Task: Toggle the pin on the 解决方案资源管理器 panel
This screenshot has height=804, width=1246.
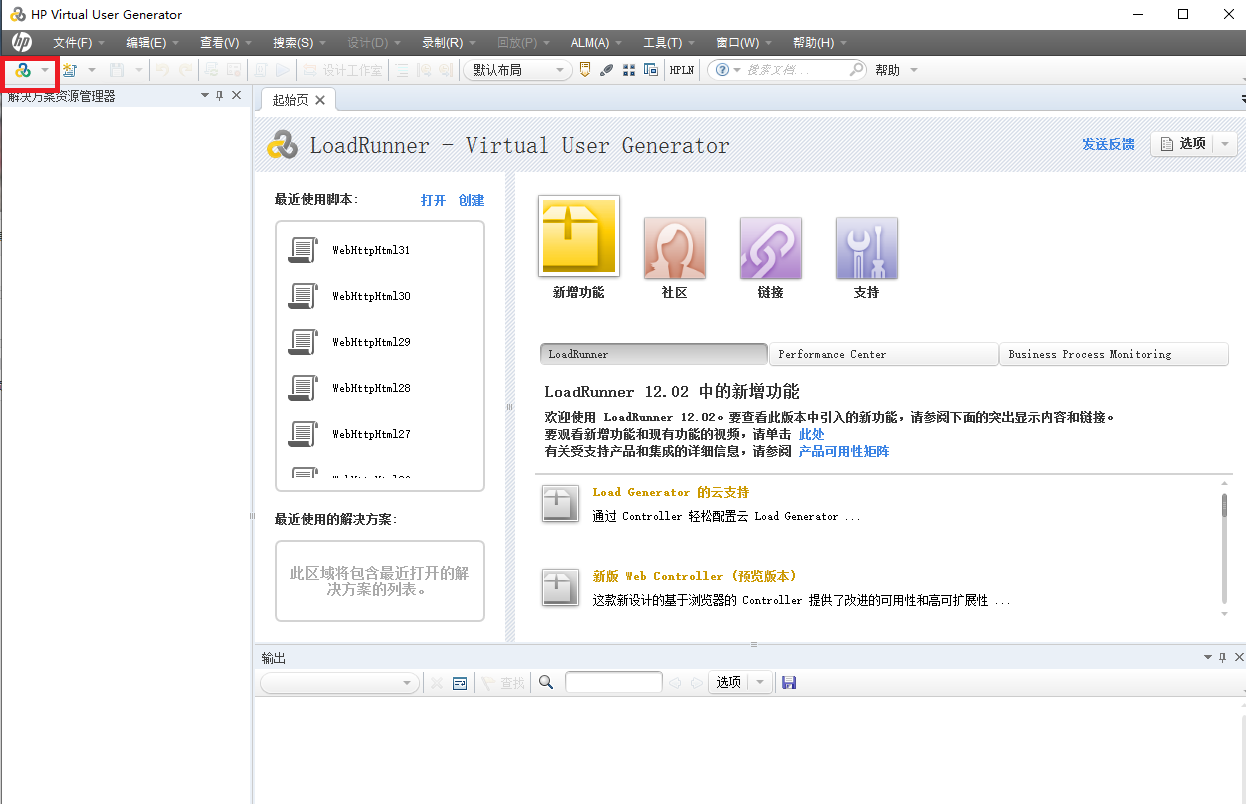Action: (219, 95)
